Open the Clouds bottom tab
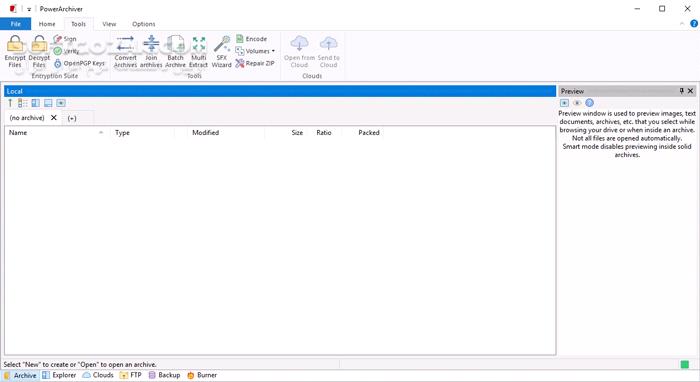This screenshot has width=700, height=382. [x=98, y=375]
